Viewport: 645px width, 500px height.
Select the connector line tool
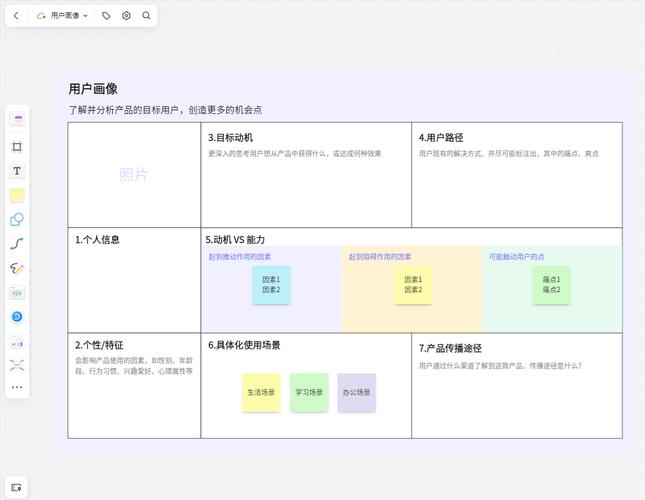(17, 244)
